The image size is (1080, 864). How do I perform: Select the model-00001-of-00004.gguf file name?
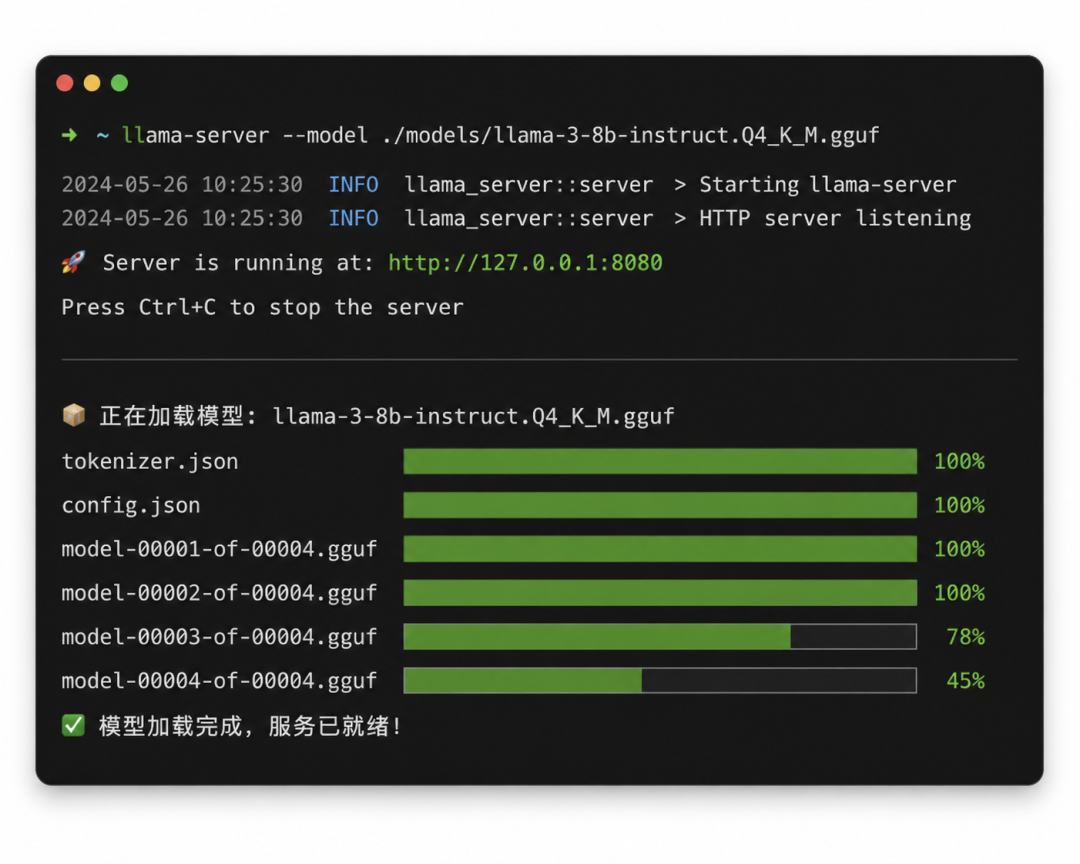(x=219, y=549)
